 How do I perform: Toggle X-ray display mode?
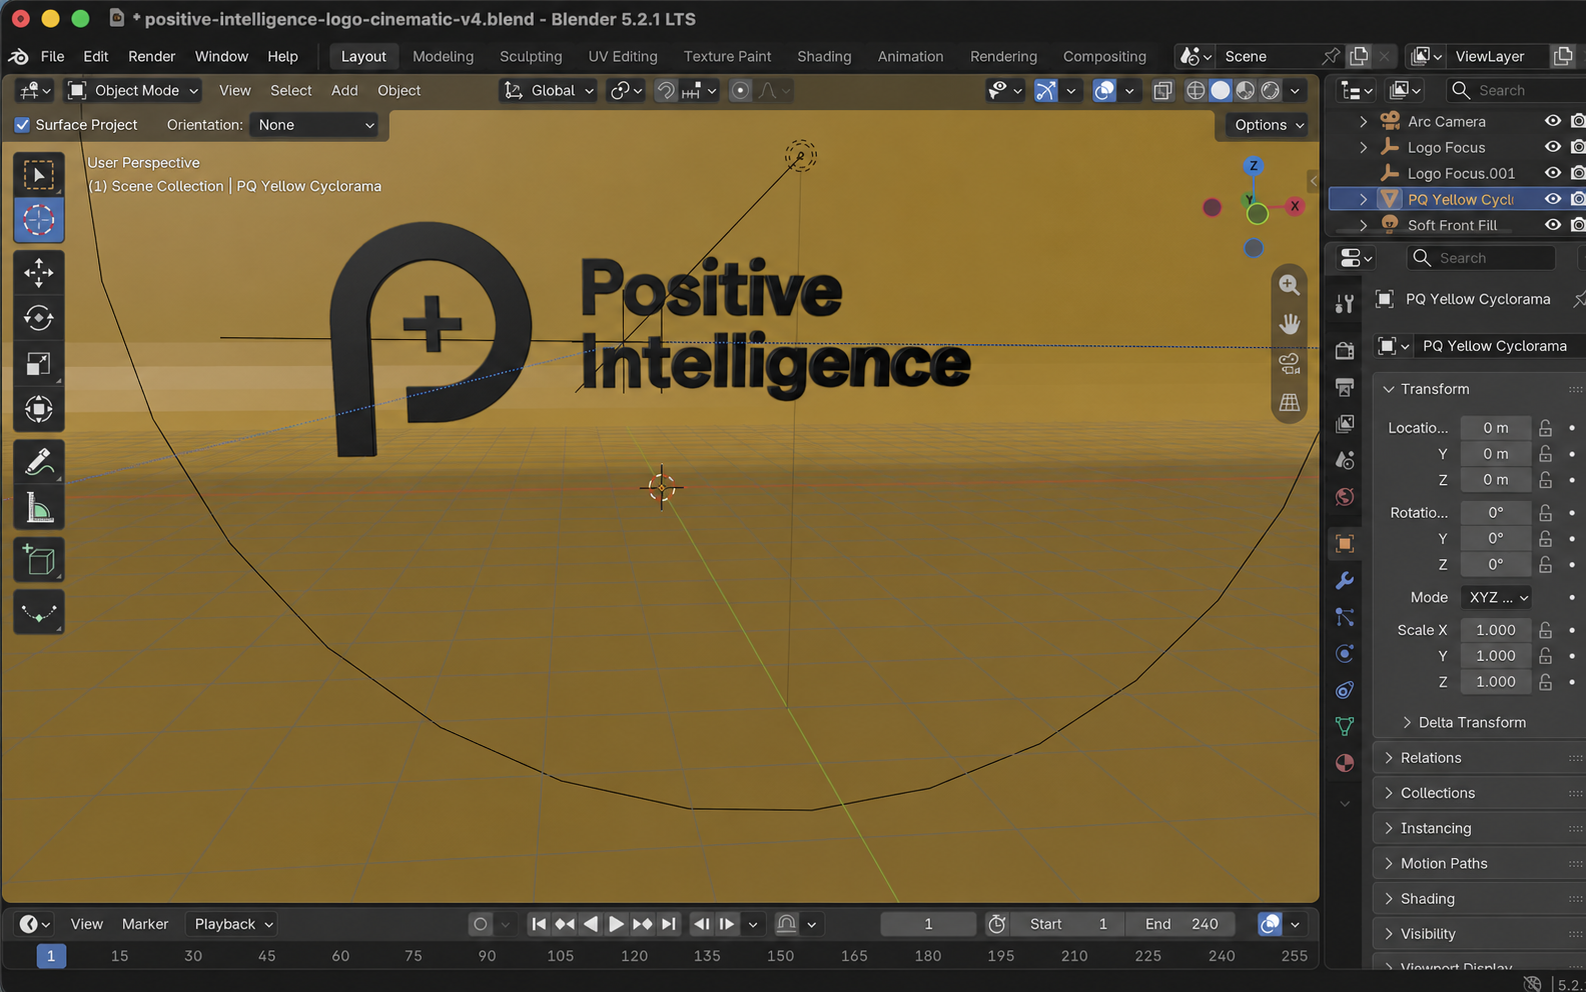pos(1162,91)
